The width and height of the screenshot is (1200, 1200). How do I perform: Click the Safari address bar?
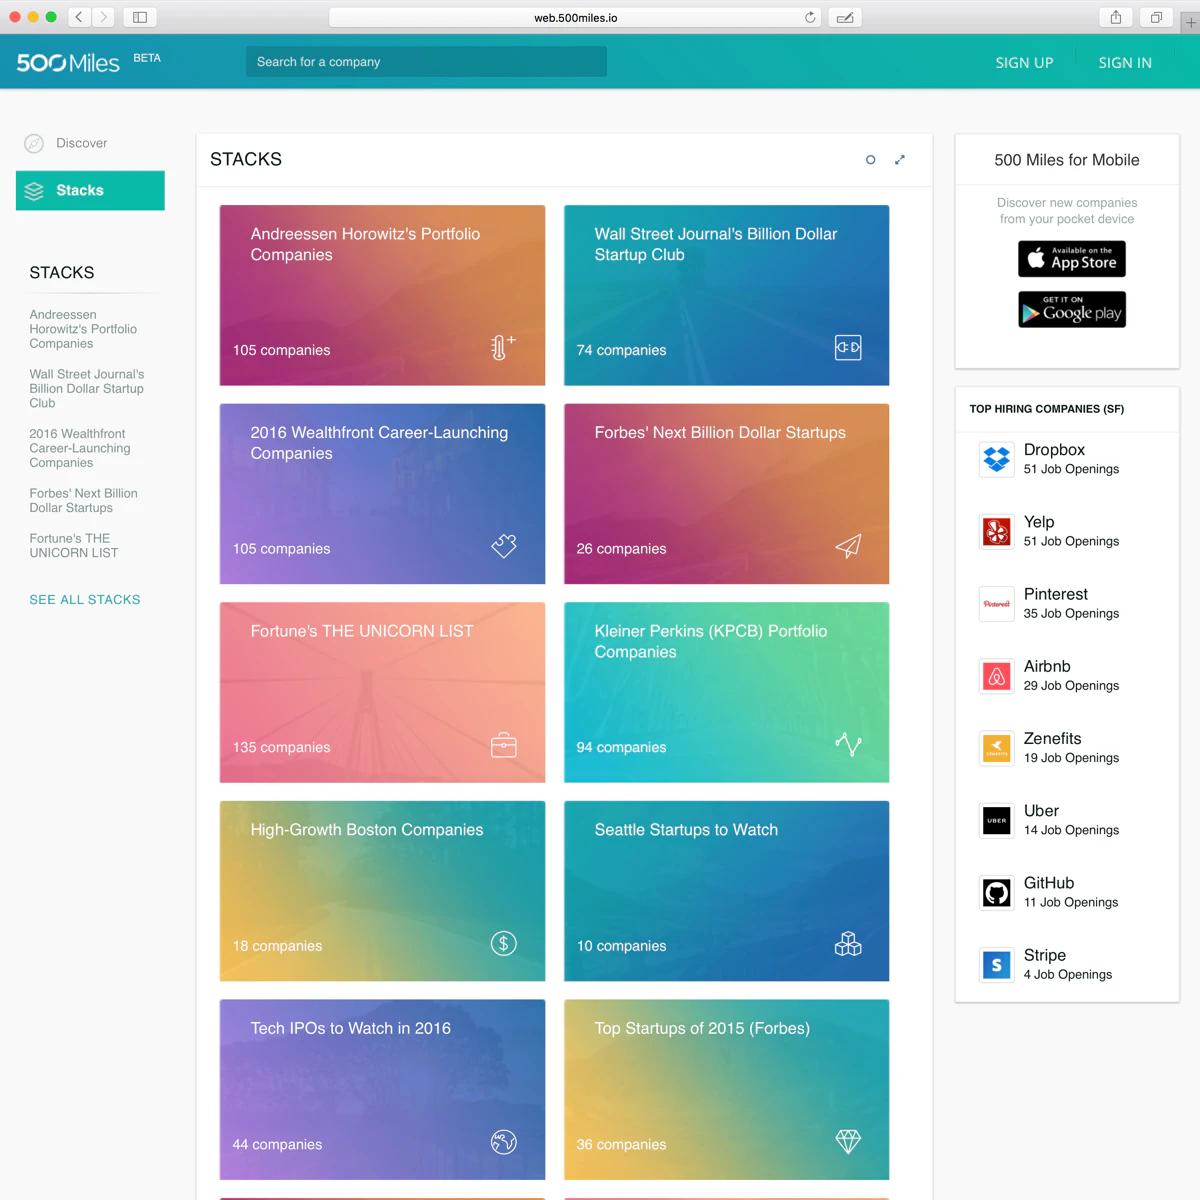pyautogui.click(x=575, y=17)
